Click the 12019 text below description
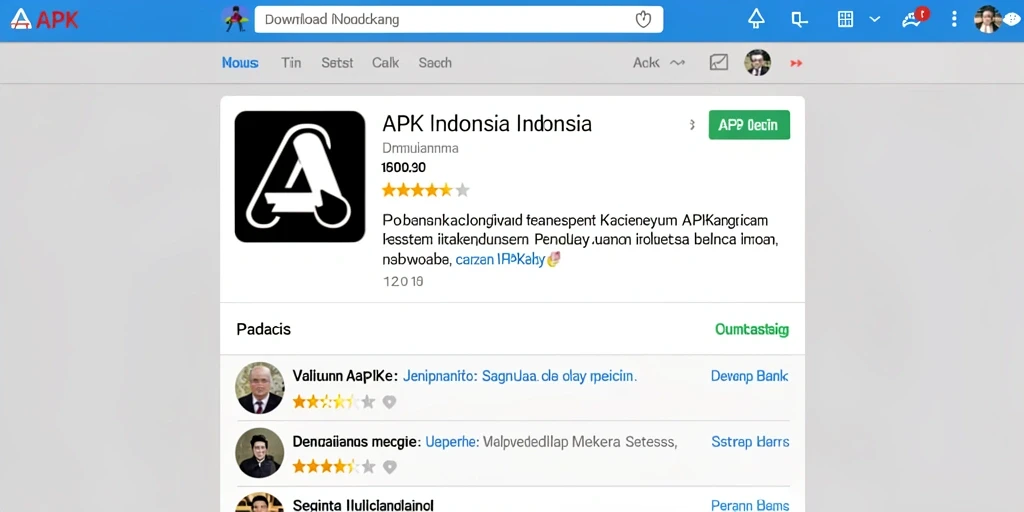 click(x=403, y=281)
